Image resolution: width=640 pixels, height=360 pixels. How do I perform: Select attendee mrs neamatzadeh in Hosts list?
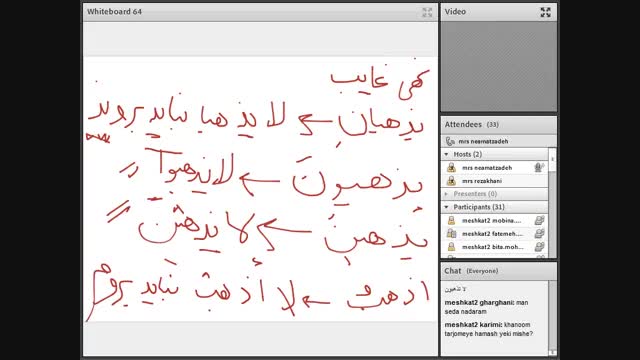(x=494, y=167)
